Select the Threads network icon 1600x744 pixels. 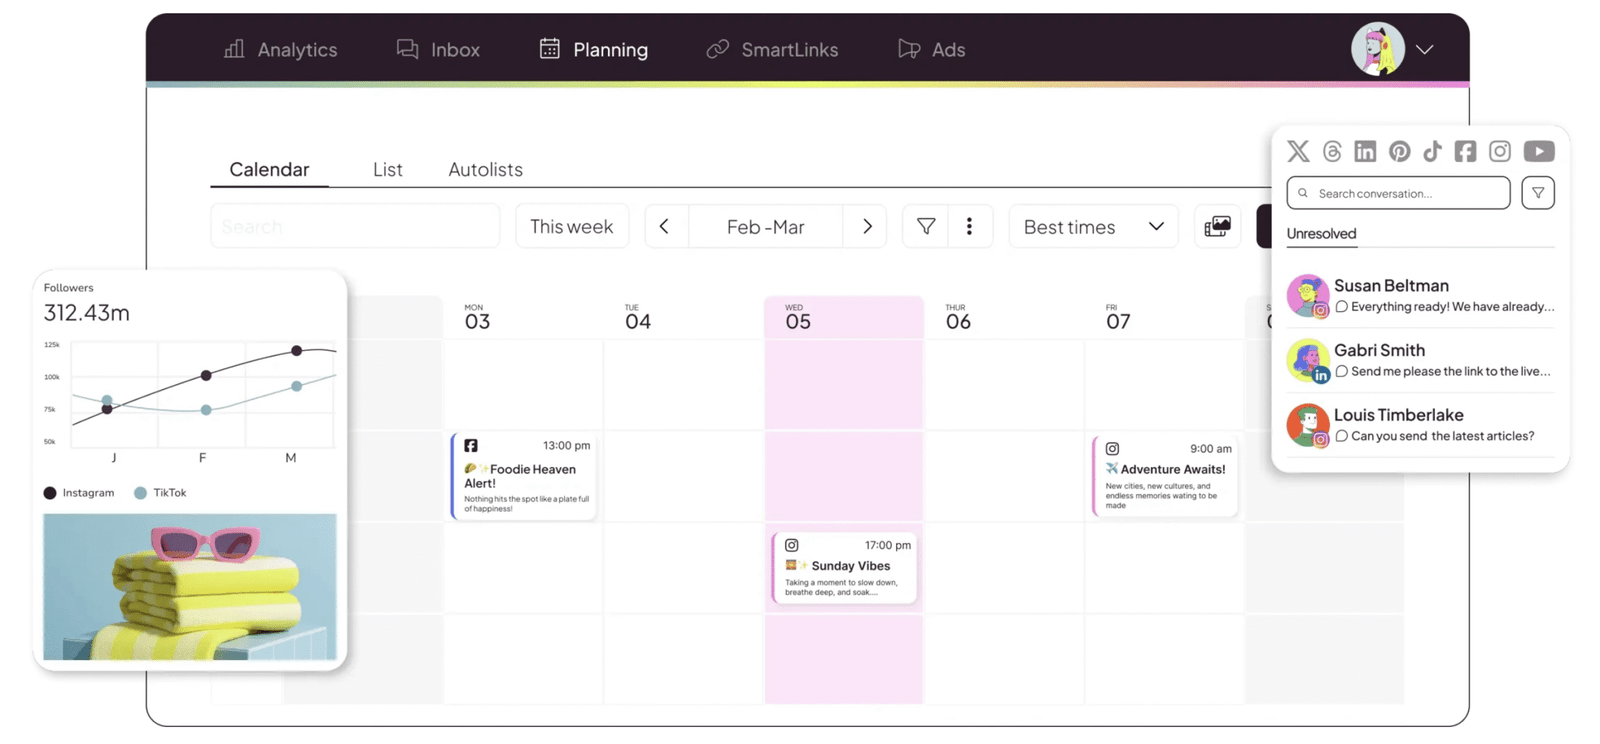(1332, 151)
